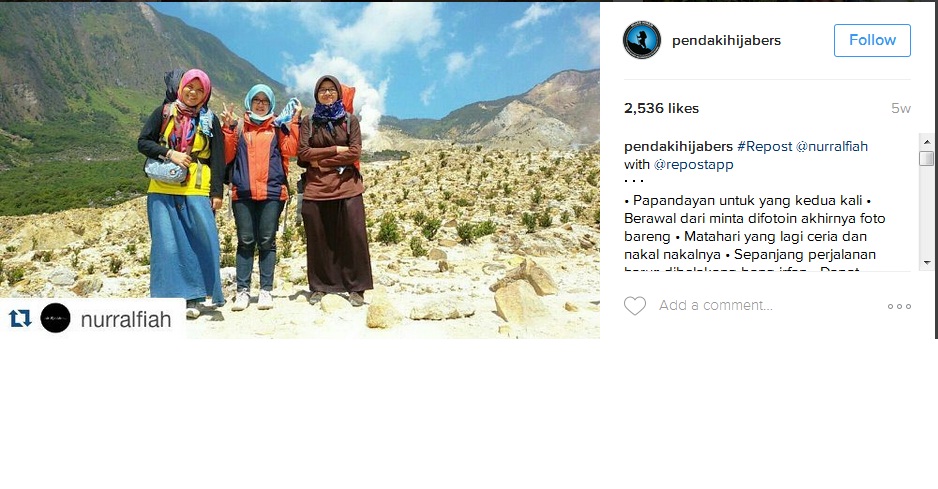Click pendakihijabers name in the caption
938x489 pixels.
tap(678, 147)
